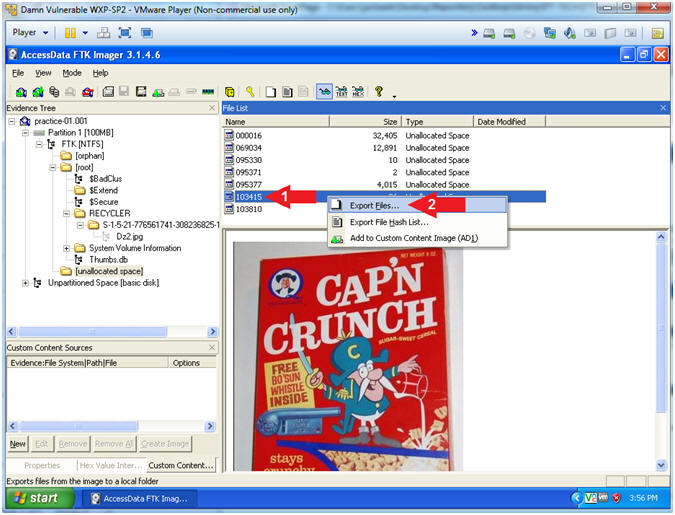Open the yellow question mark Help icon
Screen dimensions: 675x515
[378, 91]
